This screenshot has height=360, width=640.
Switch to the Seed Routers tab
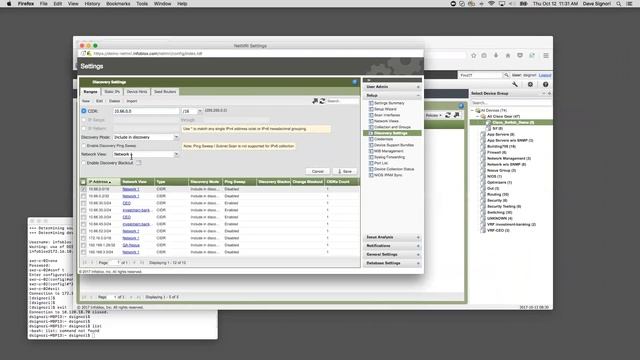pos(165,92)
